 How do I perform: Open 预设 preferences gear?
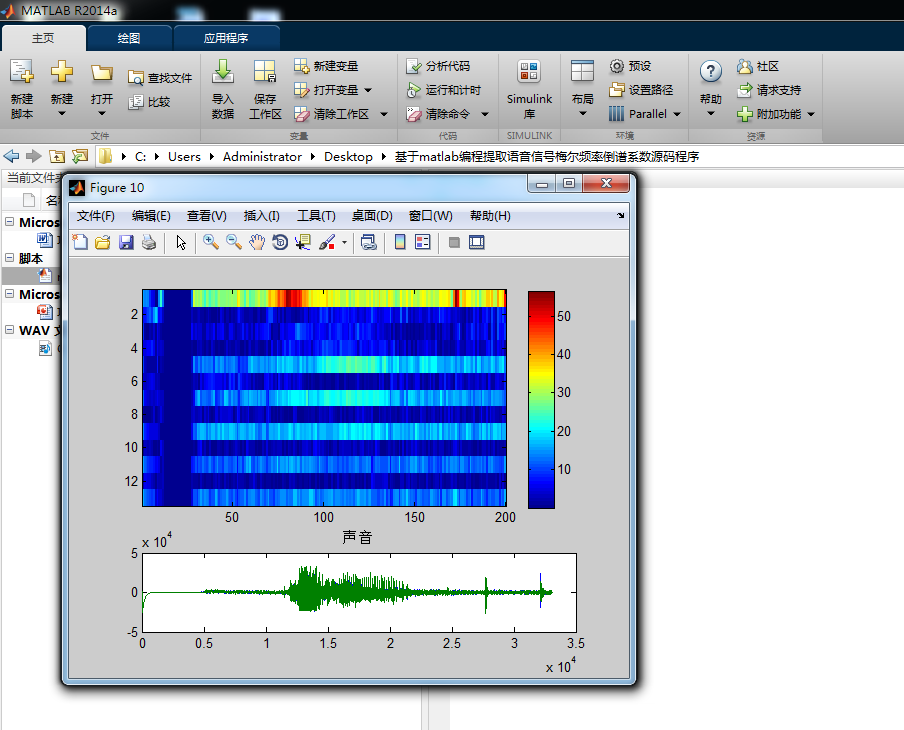pyautogui.click(x=630, y=66)
